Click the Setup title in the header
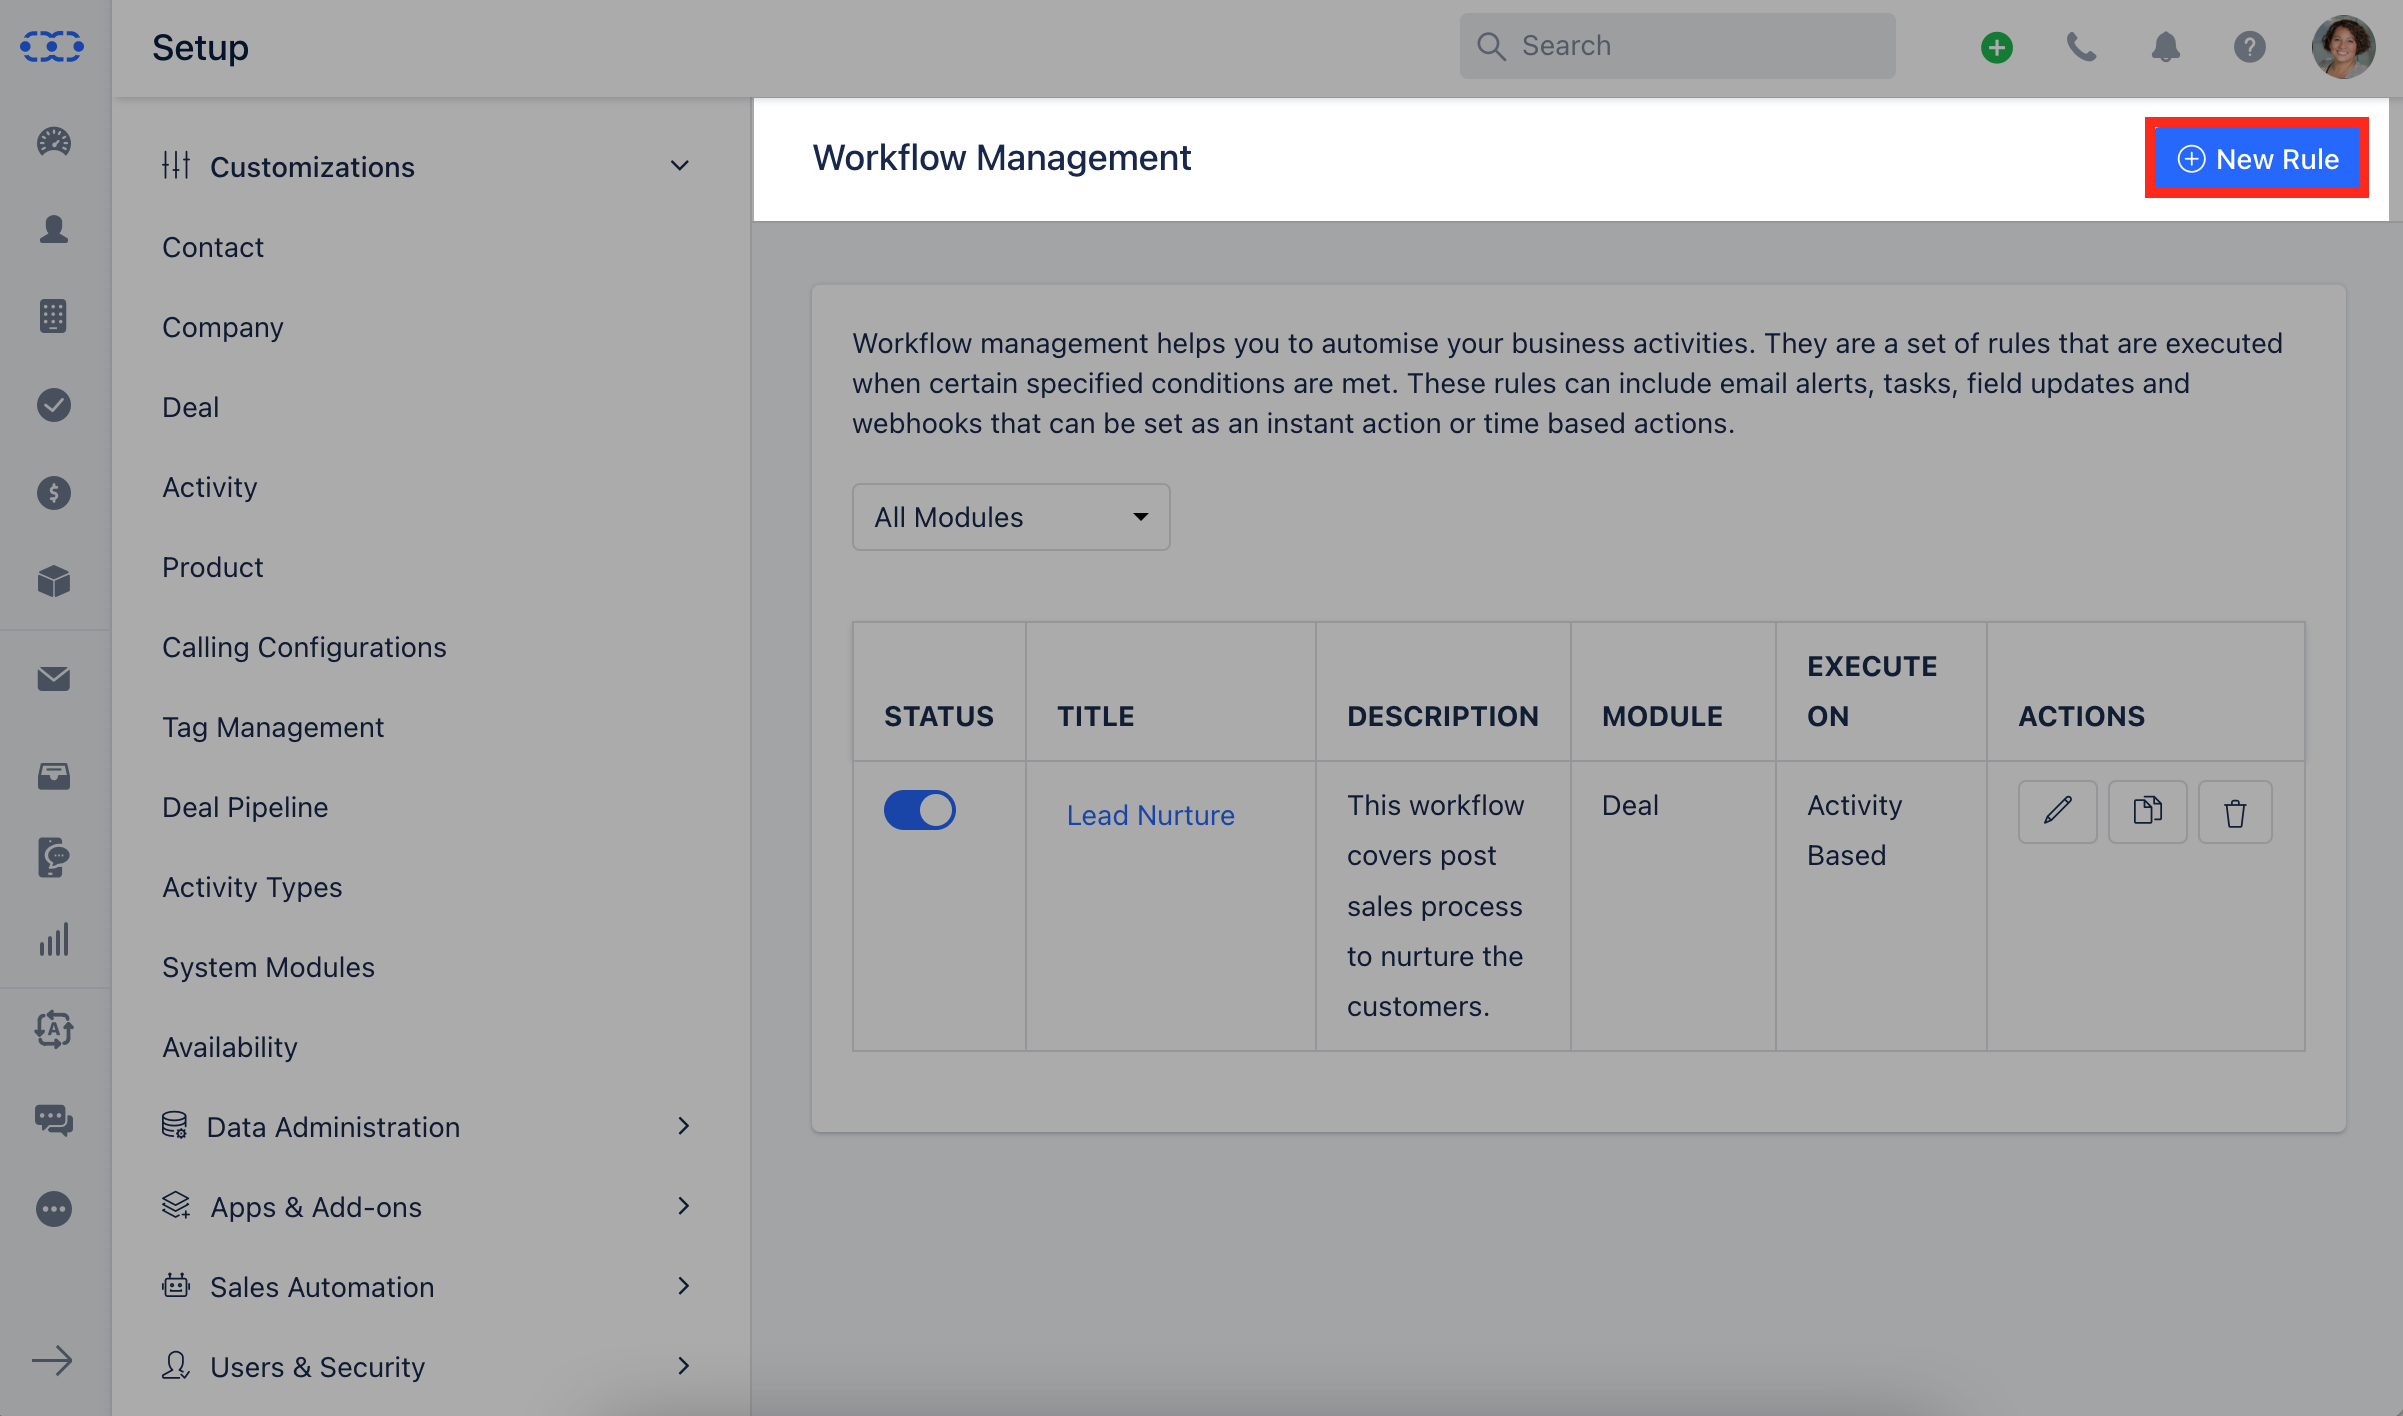 coord(200,47)
